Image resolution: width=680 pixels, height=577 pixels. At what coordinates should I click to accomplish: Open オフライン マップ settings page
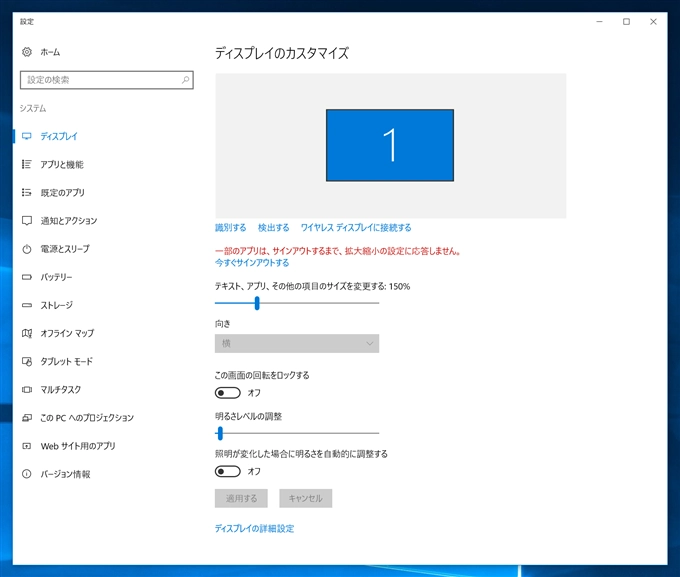[x=67, y=333]
